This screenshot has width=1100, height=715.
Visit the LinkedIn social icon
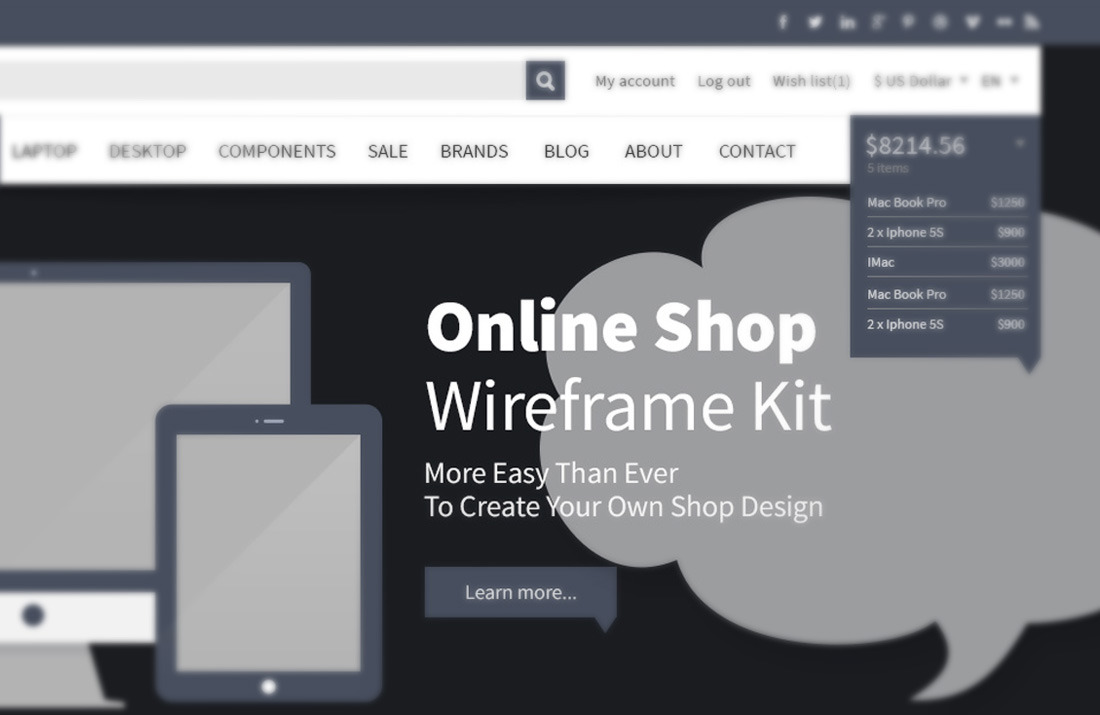[x=847, y=22]
